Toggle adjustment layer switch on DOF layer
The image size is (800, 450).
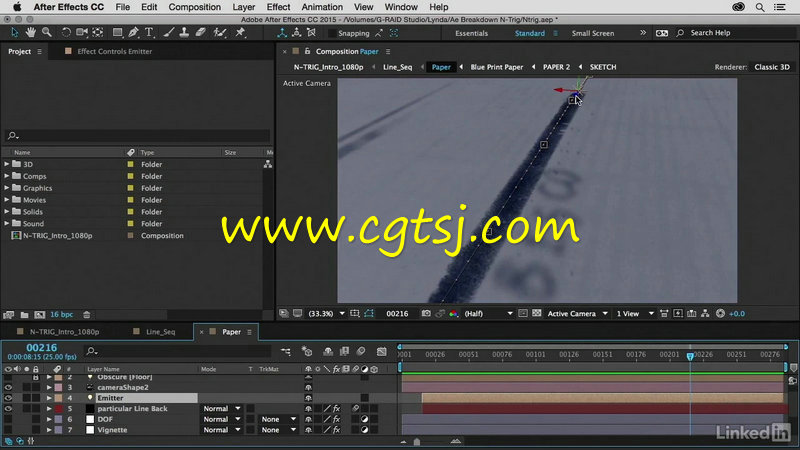[364, 419]
